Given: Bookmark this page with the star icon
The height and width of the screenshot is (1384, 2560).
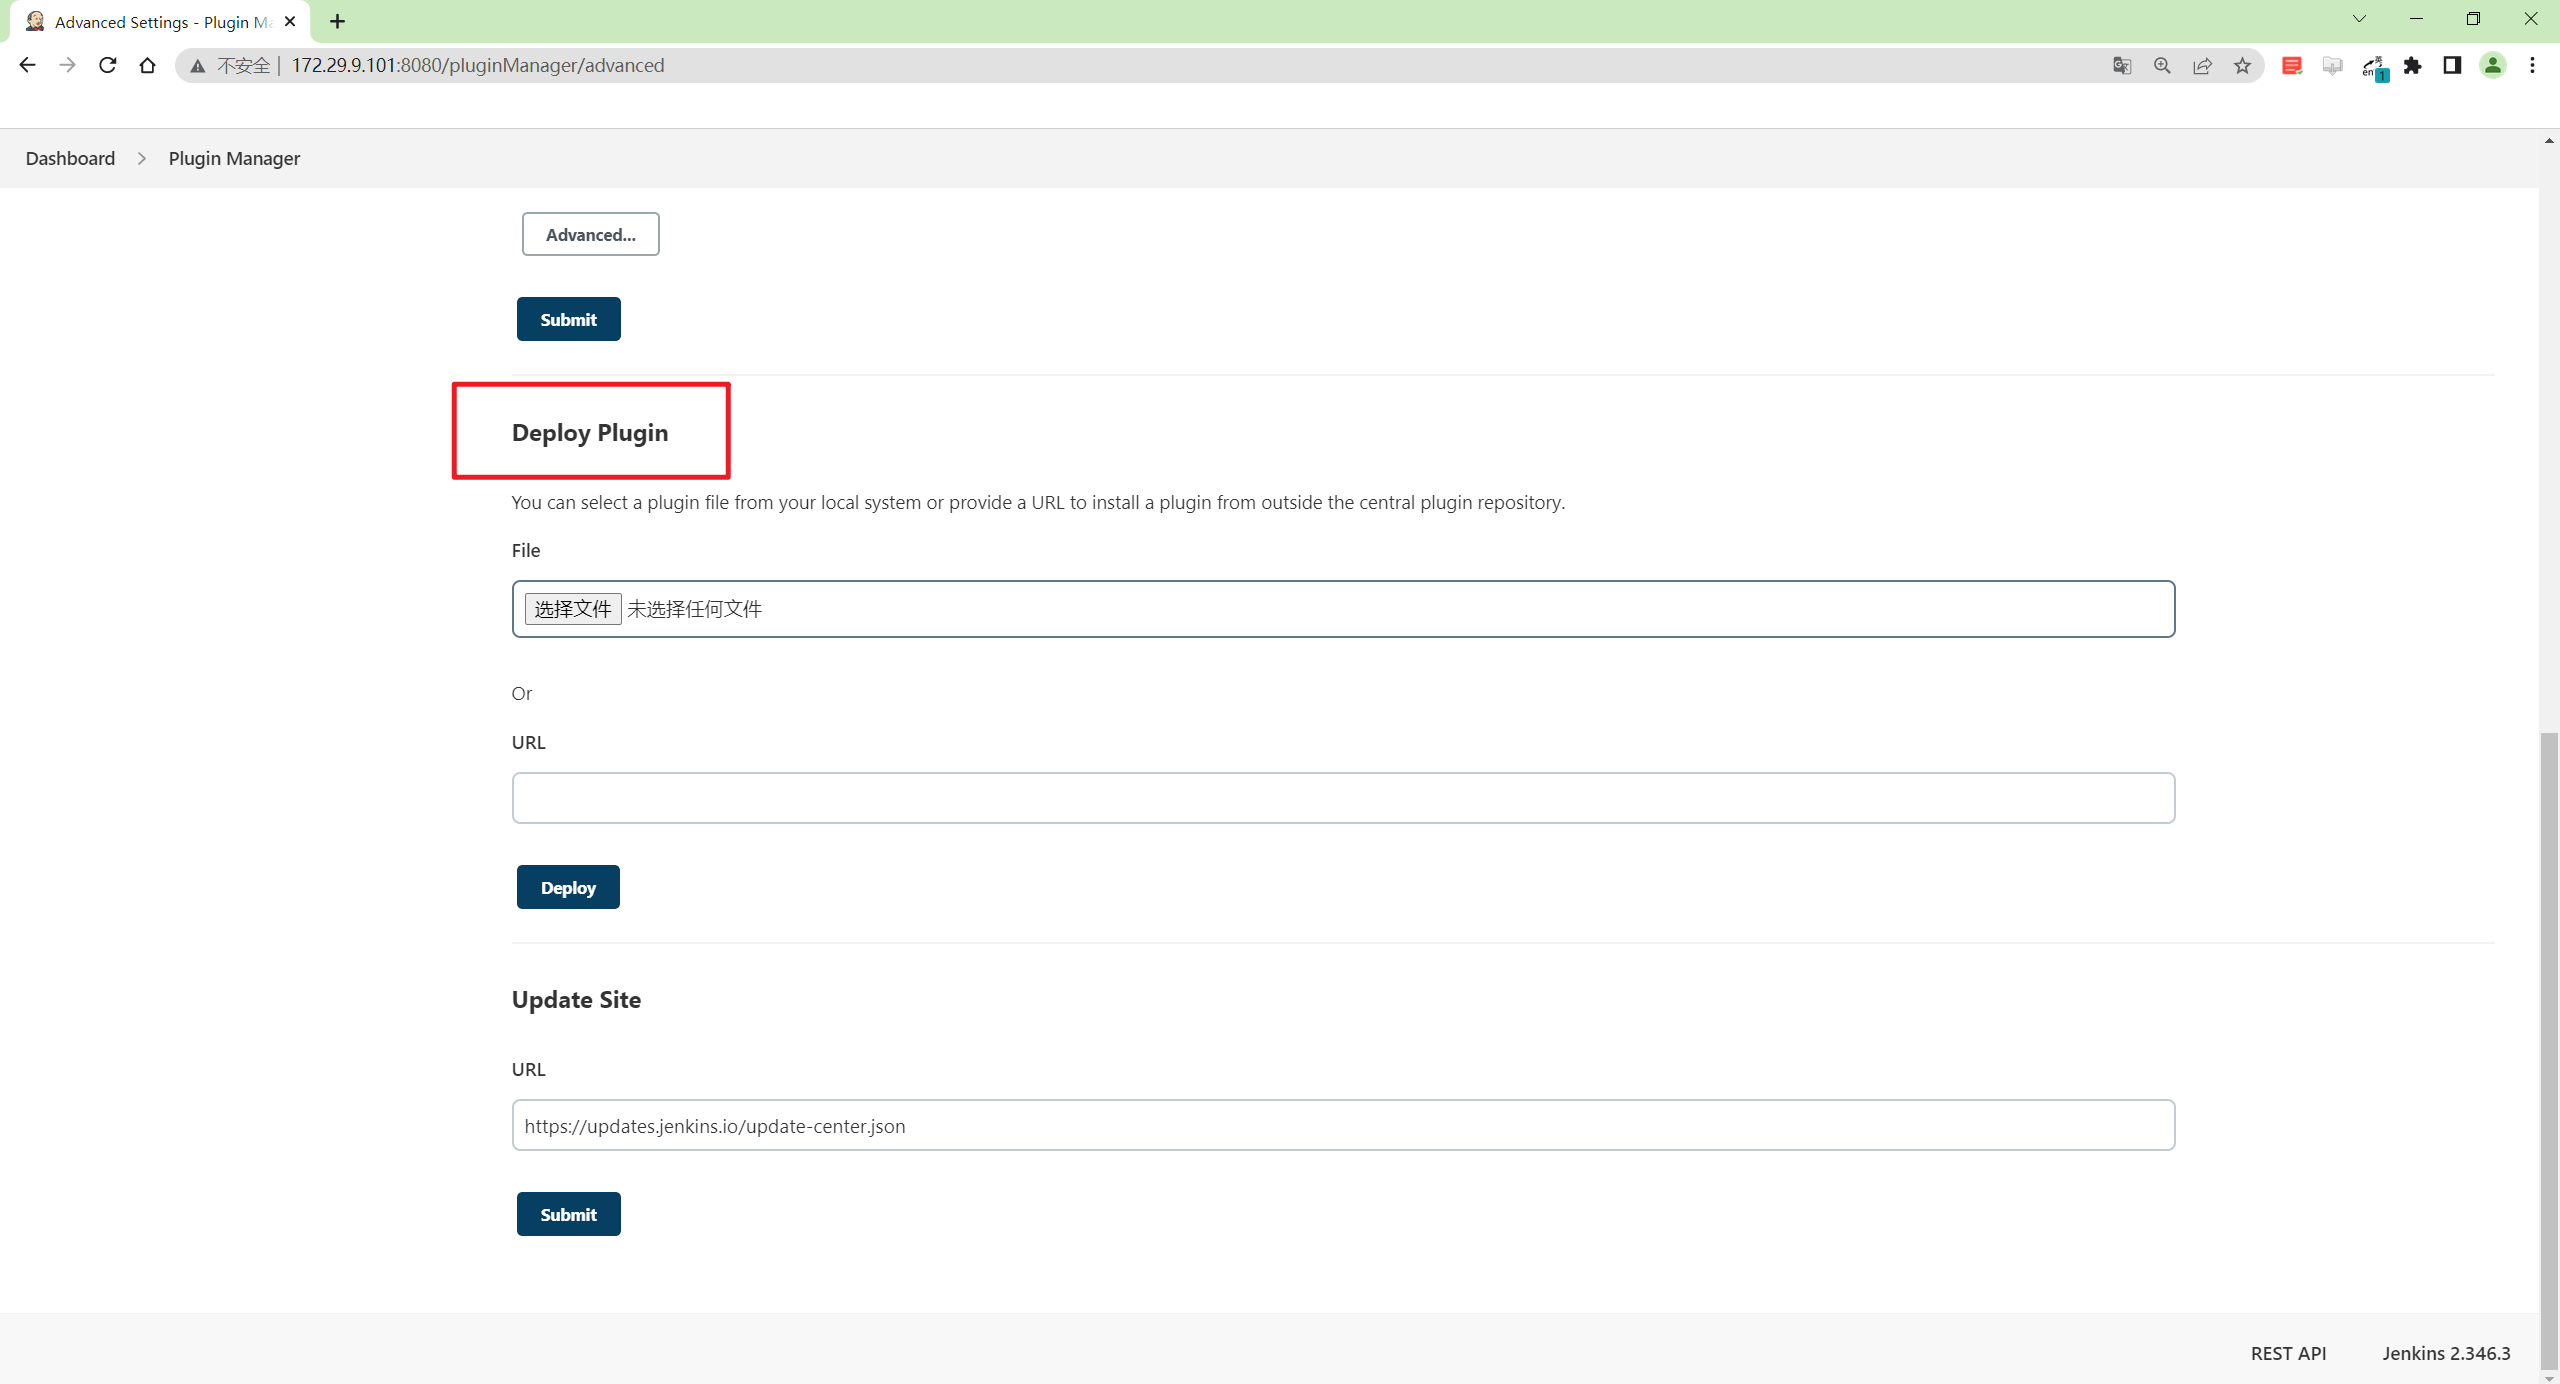Looking at the screenshot, I should coord(2242,66).
